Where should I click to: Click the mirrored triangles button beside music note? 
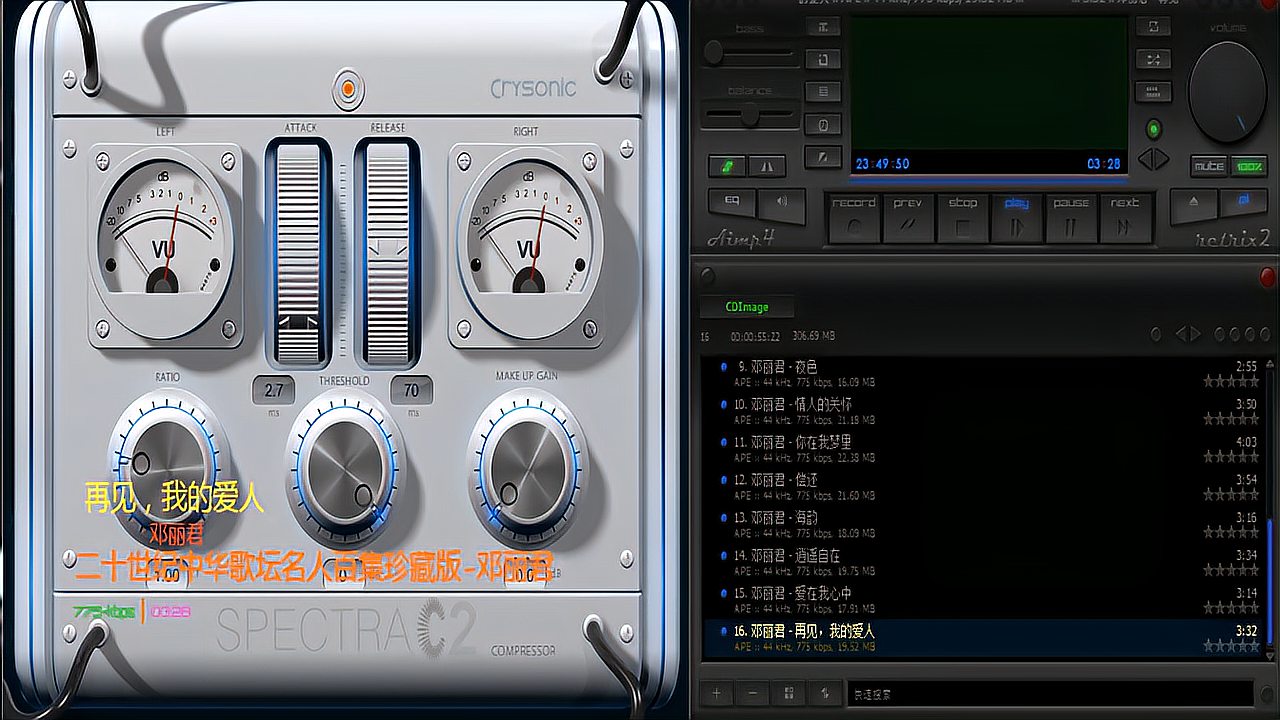click(x=767, y=166)
